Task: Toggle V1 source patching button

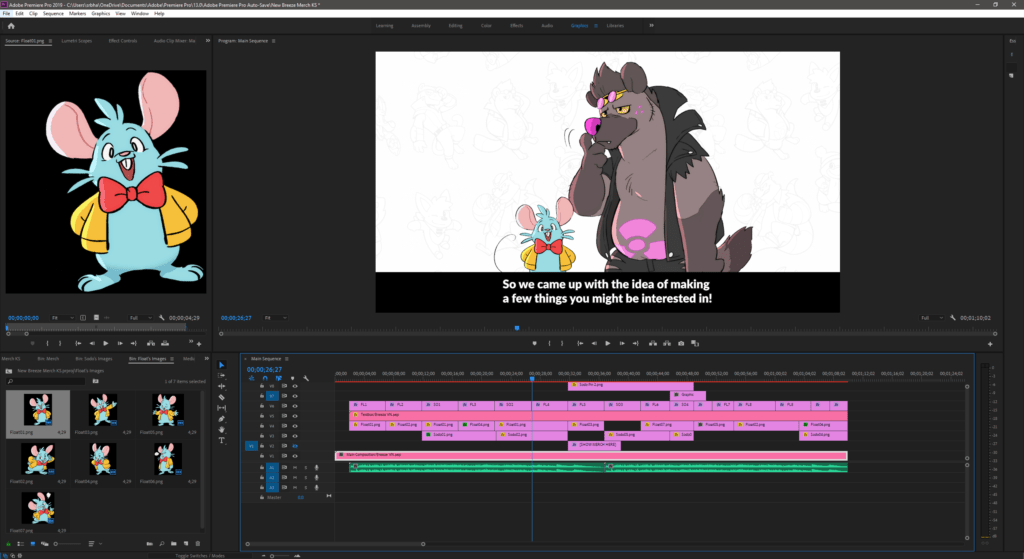Action: 251,446
